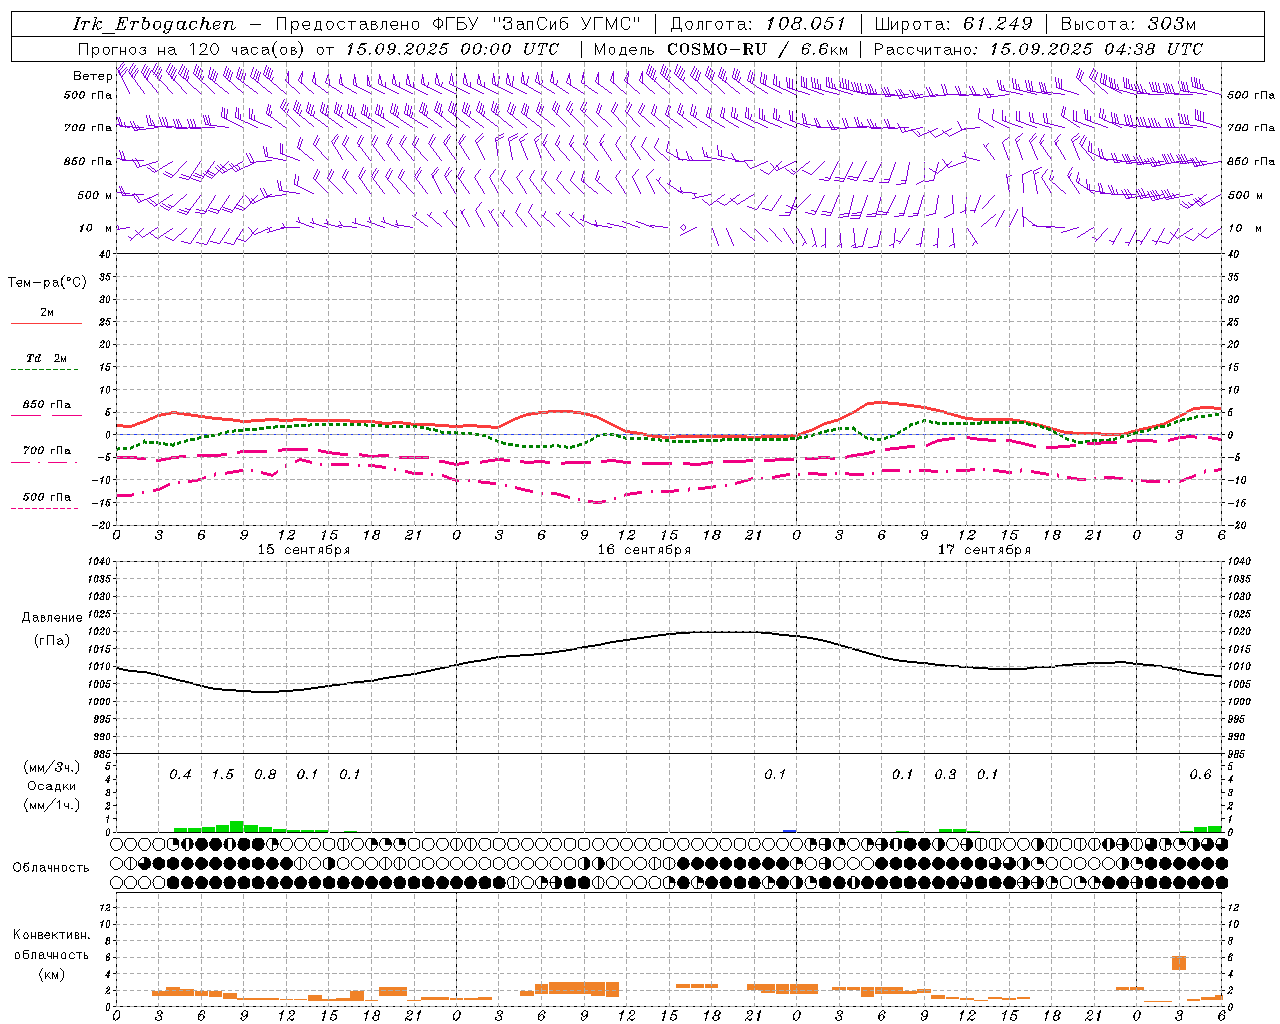
Task: Click the 'Td 2м' dew point legend entry
Action: click(46, 358)
